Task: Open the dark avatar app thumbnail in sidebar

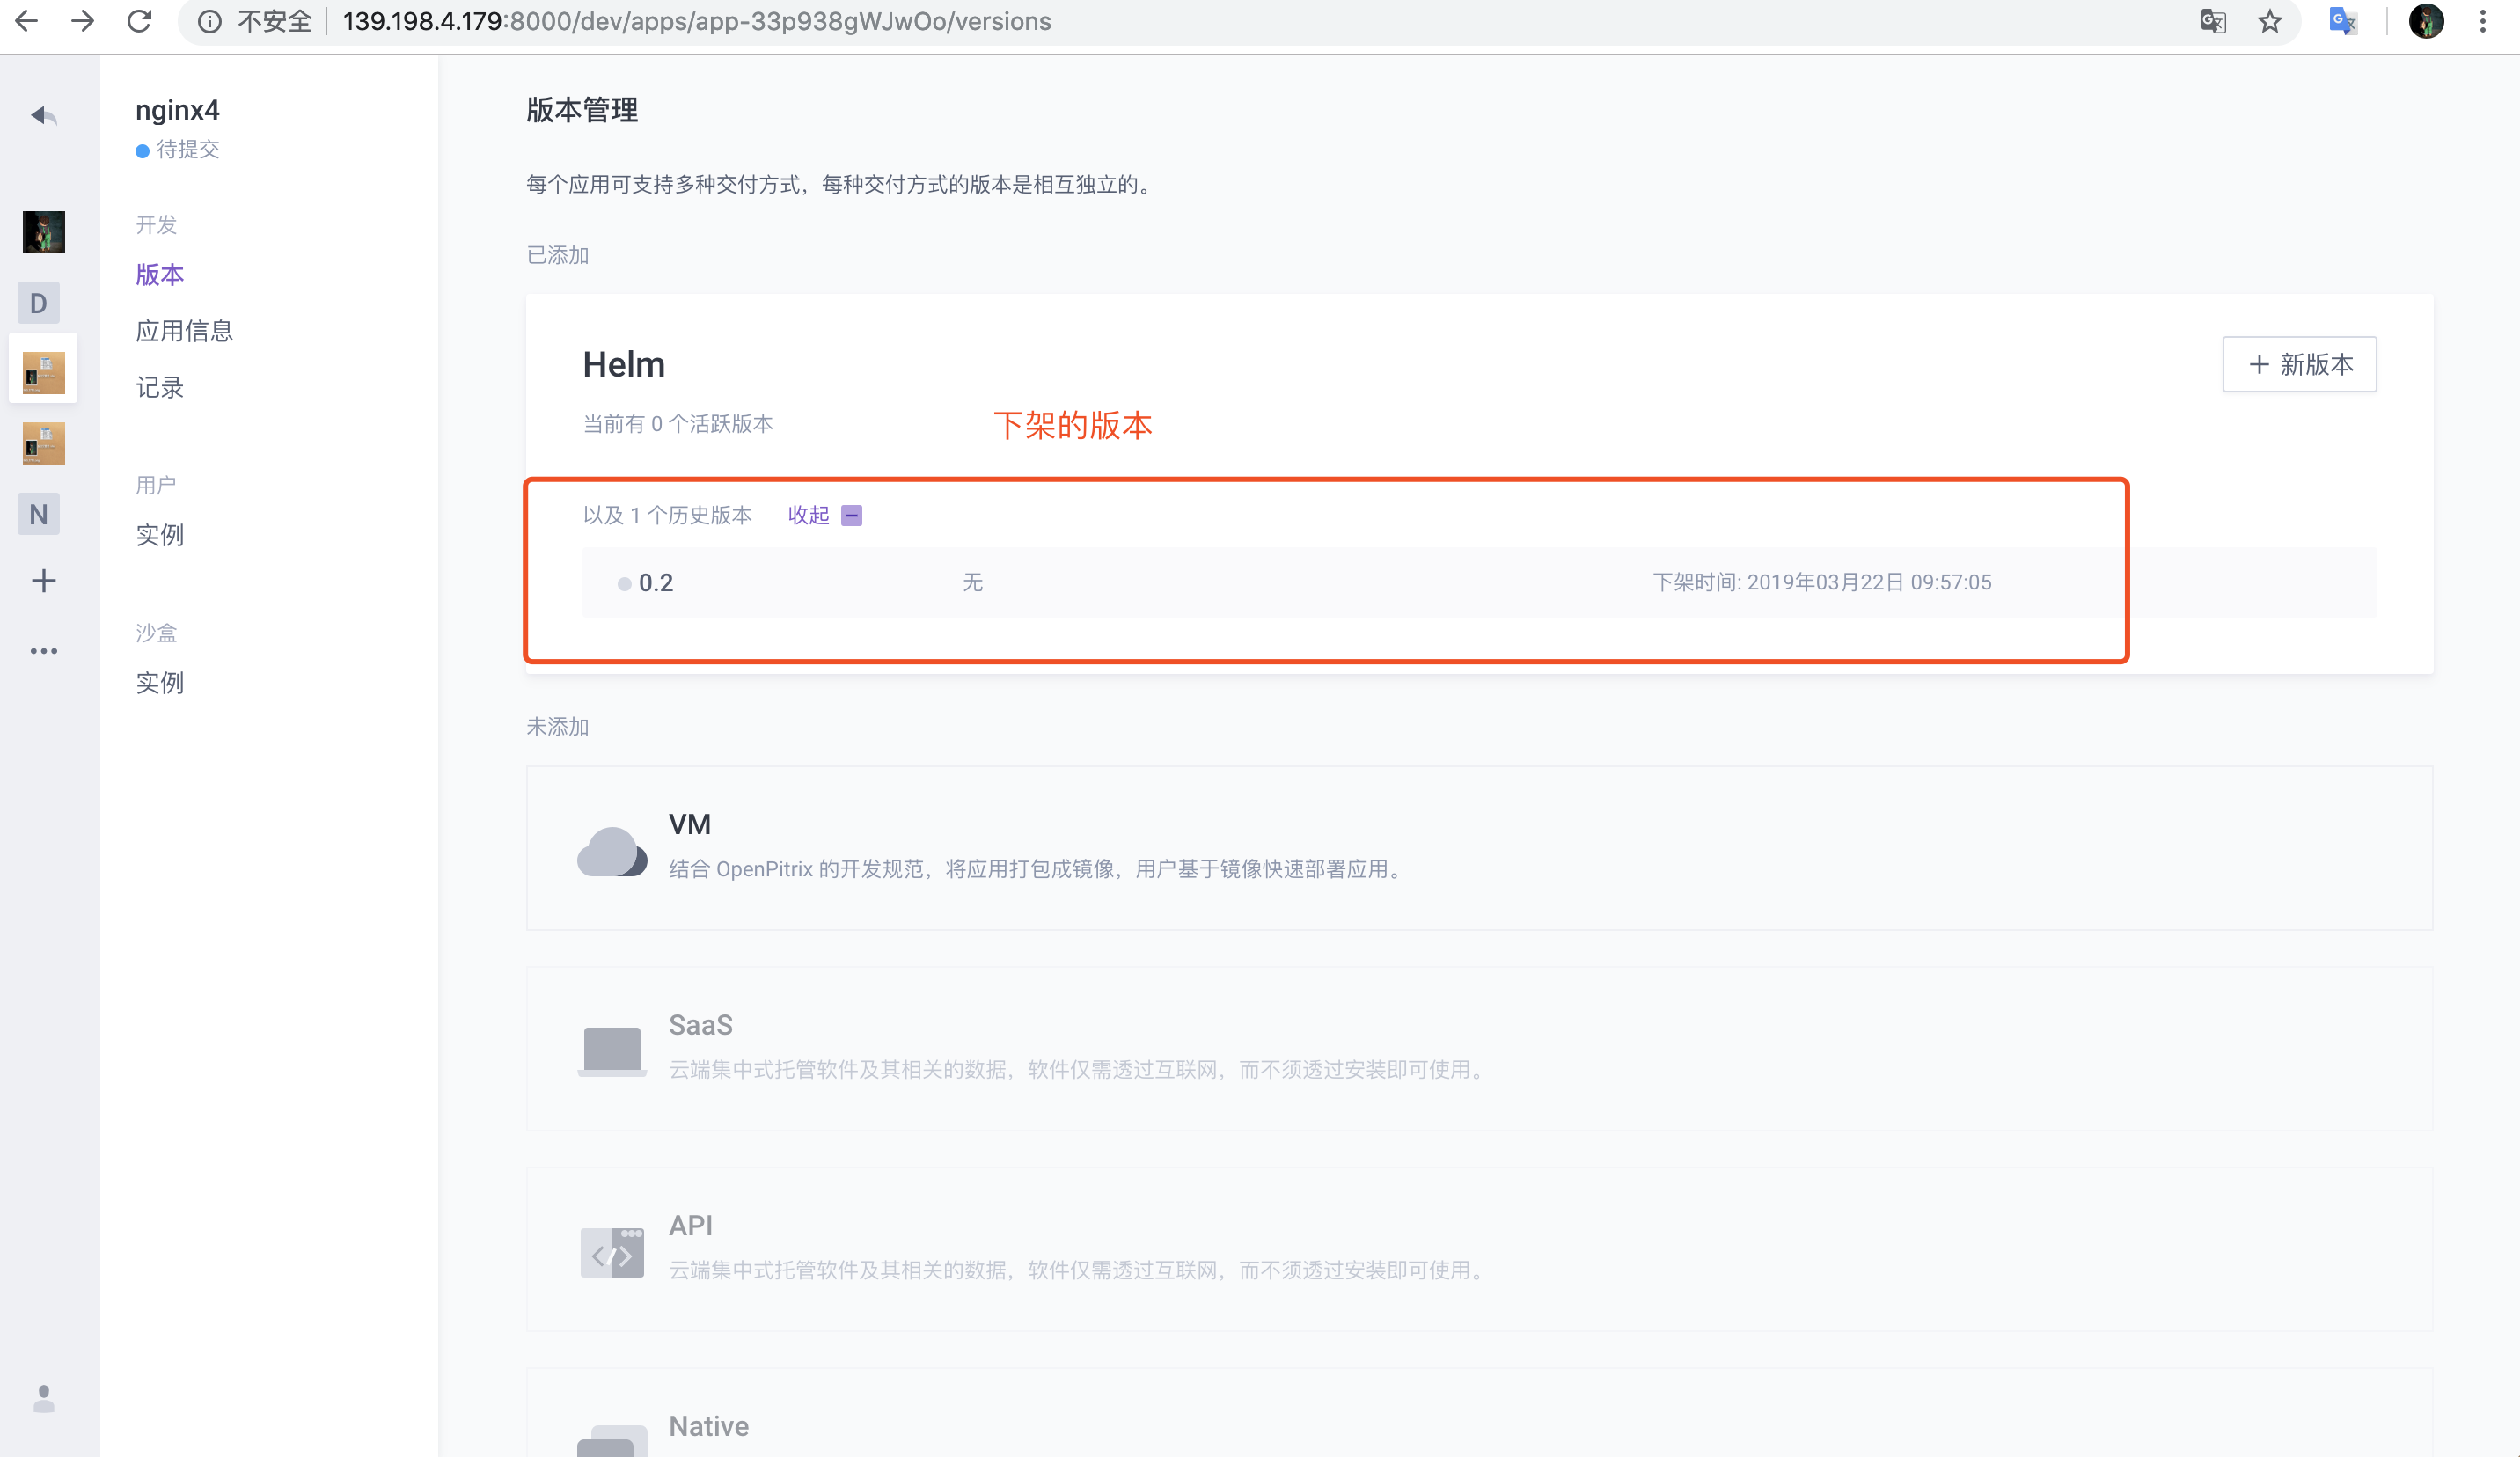Action: point(43,232)
